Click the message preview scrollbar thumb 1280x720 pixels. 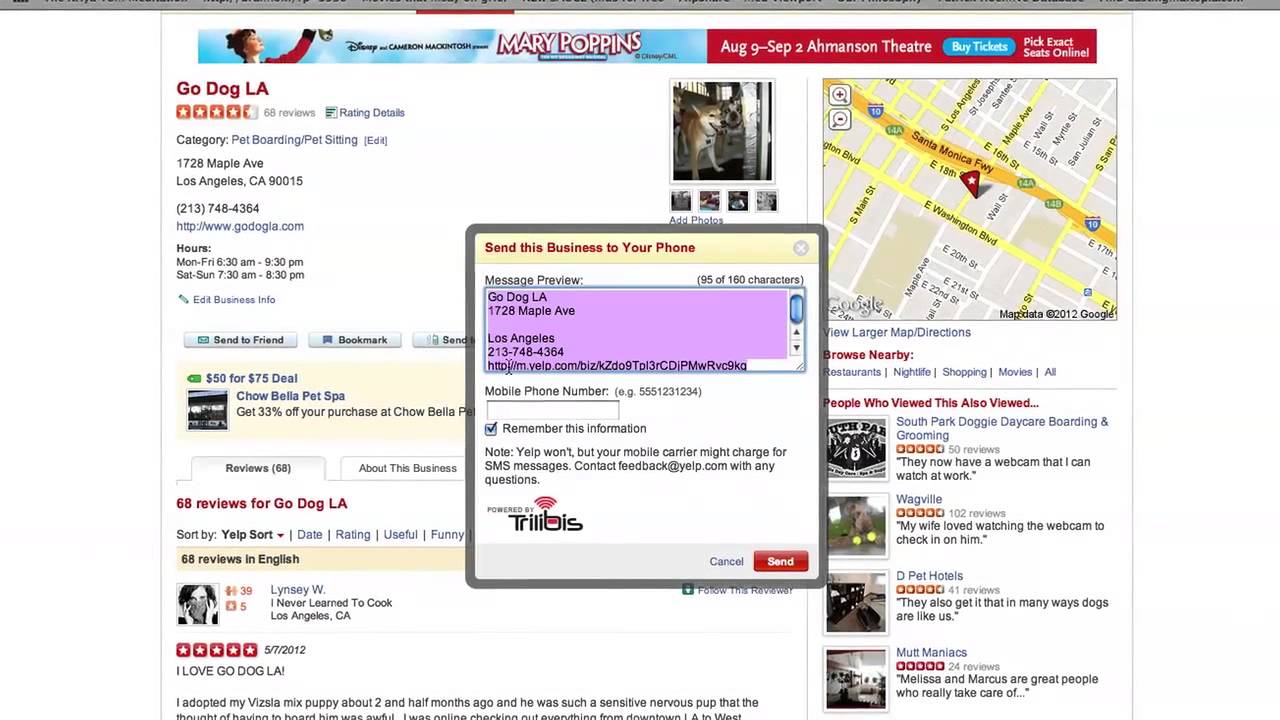tap(796, 309)
